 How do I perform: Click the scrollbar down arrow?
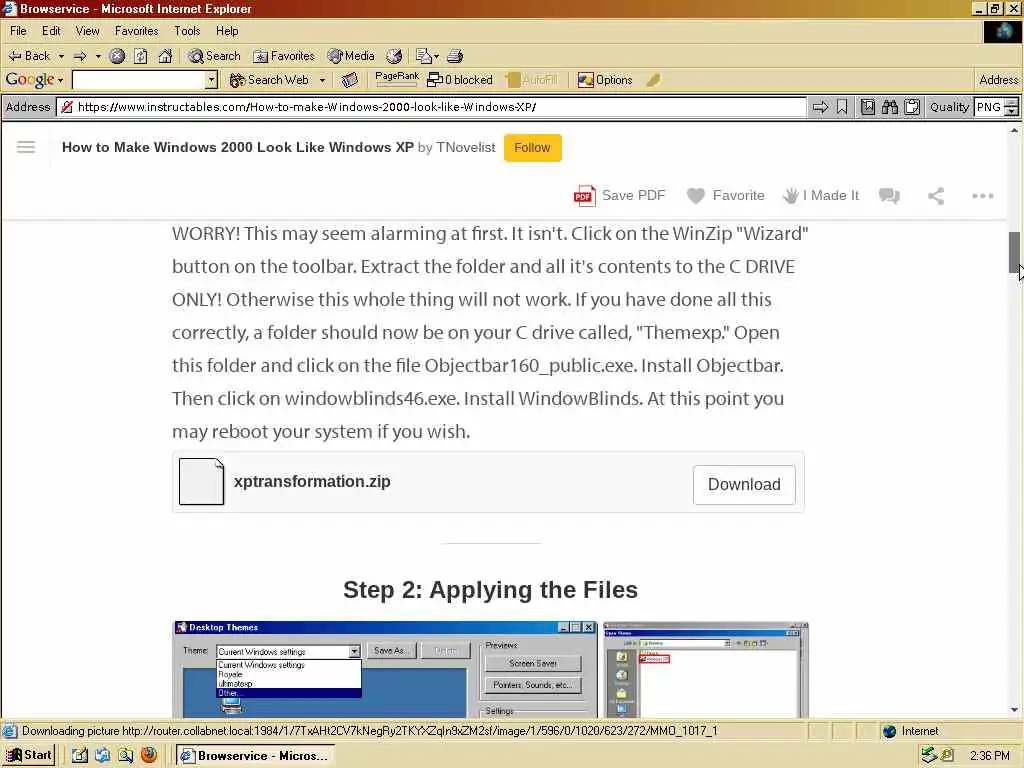1014,710
